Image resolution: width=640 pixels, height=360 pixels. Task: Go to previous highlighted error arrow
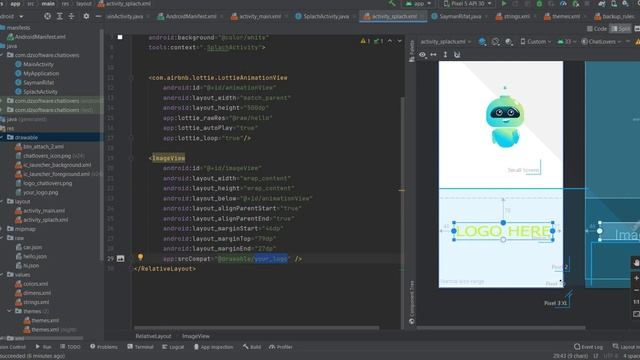(390, 41)
